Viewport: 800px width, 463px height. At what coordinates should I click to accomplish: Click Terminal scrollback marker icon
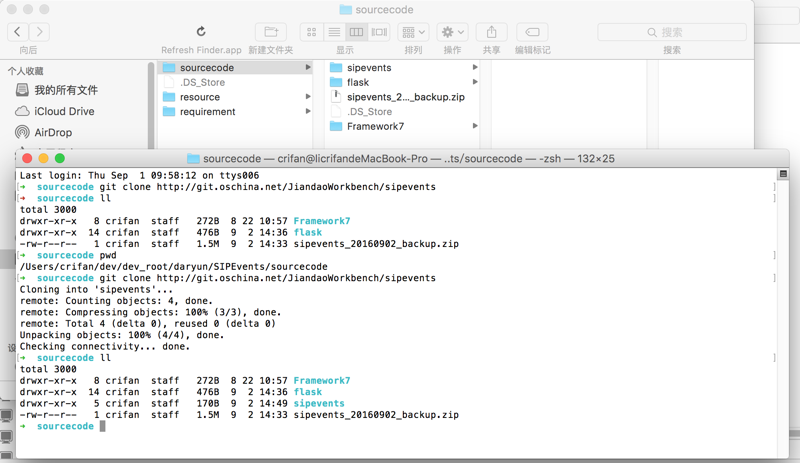point(783,175)
